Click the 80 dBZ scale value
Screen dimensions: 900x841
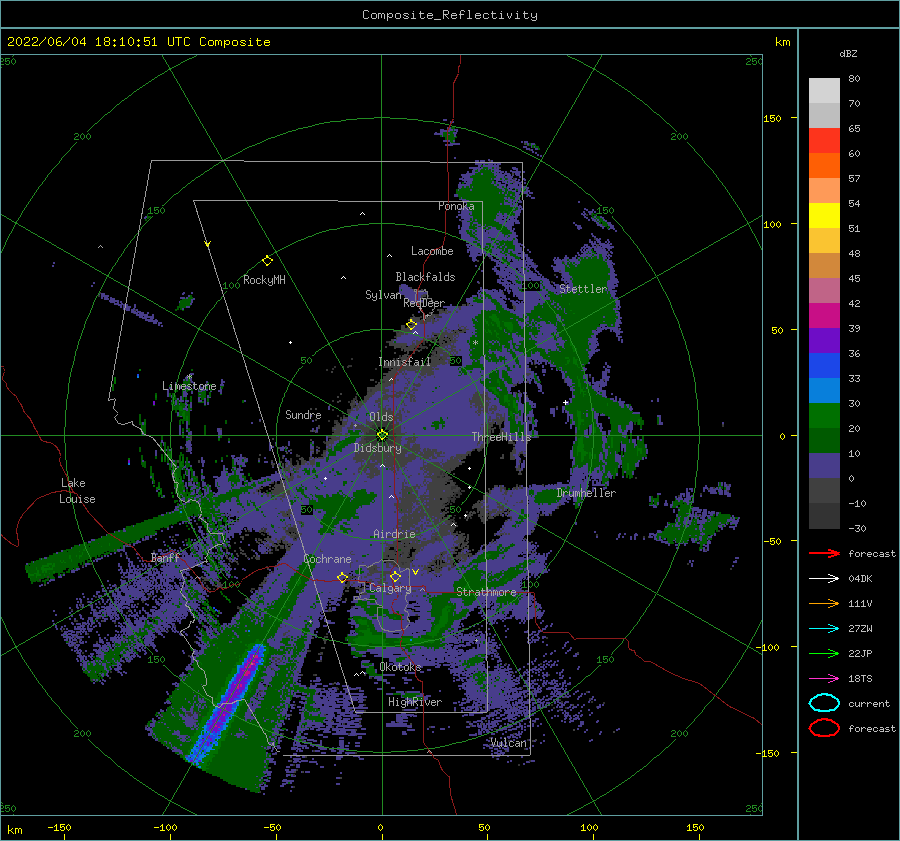point(854,79)
